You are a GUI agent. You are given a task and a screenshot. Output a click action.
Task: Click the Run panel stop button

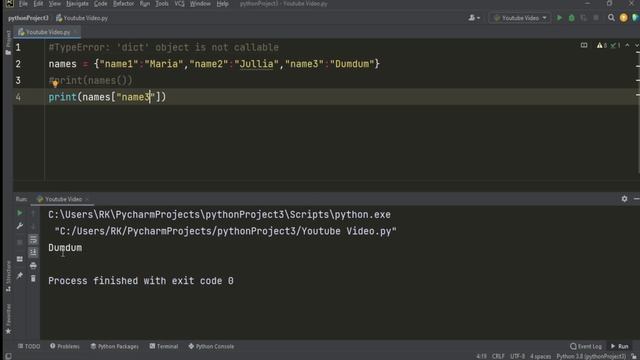pyautogui.click(x=20, y=242)
